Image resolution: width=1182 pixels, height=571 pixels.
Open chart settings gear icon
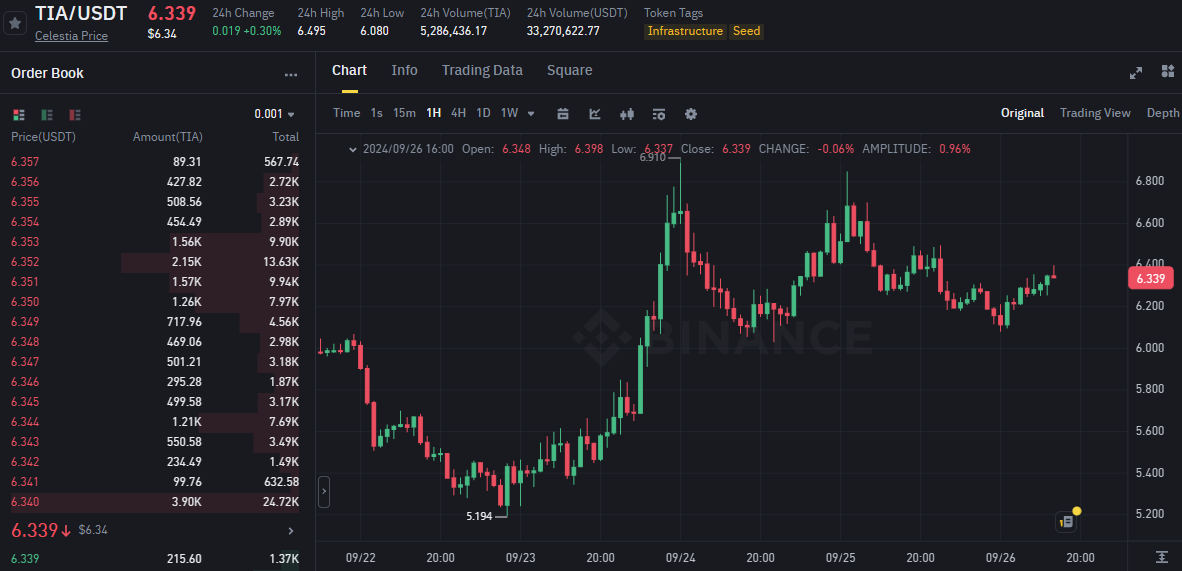691,114
